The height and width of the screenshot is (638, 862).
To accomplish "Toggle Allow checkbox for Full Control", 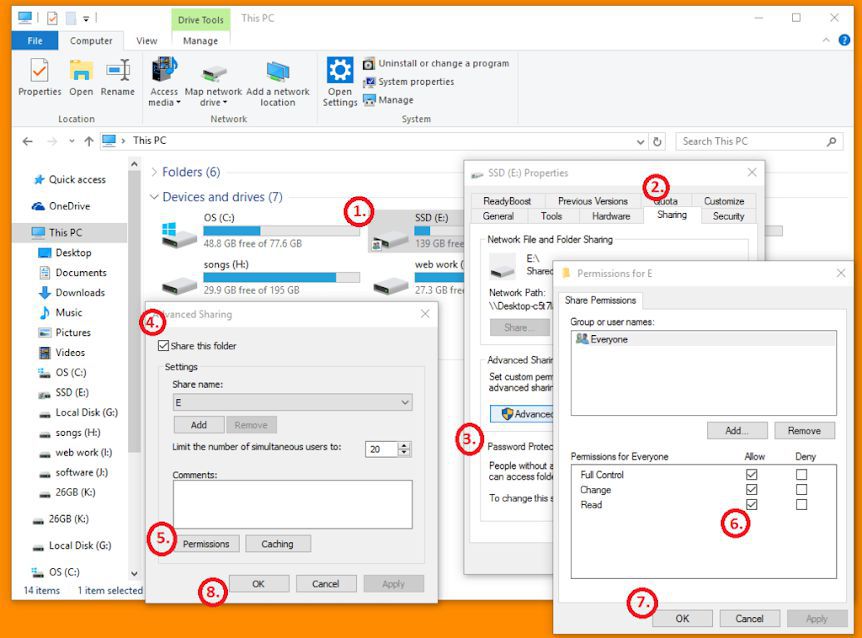I will coord(751,475).
